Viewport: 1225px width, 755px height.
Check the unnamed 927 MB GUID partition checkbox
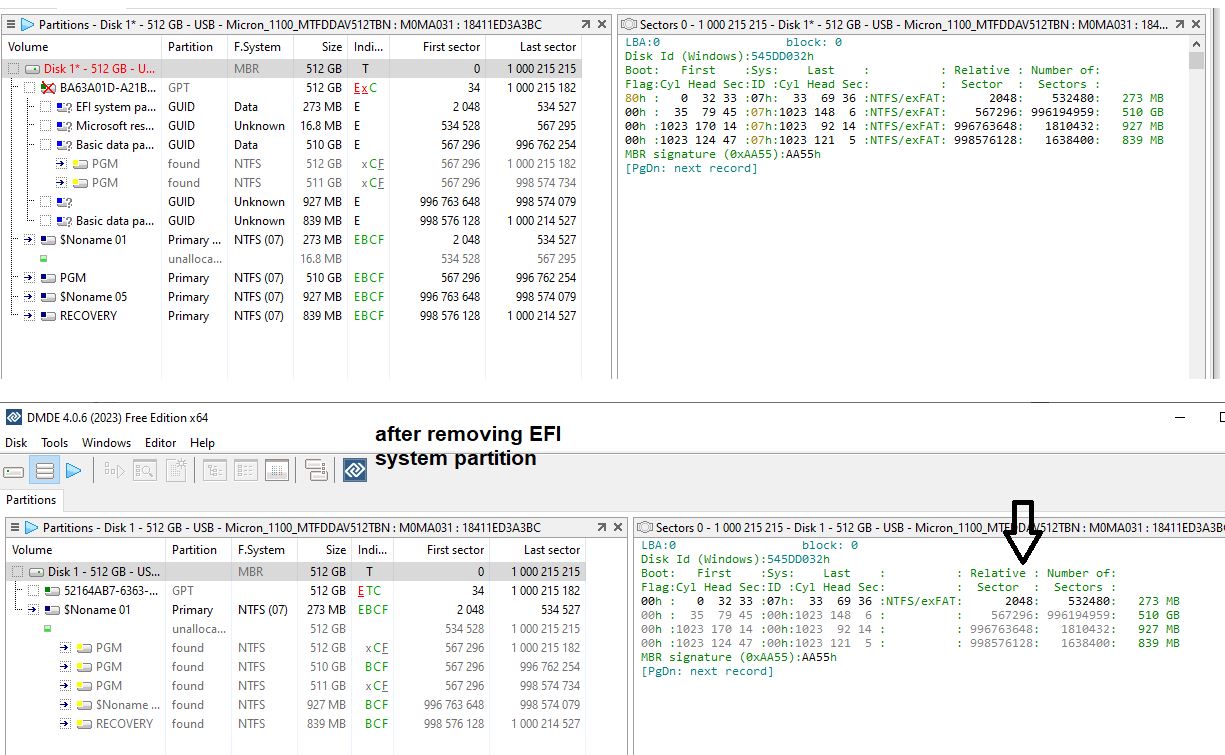tap(46, 202)
